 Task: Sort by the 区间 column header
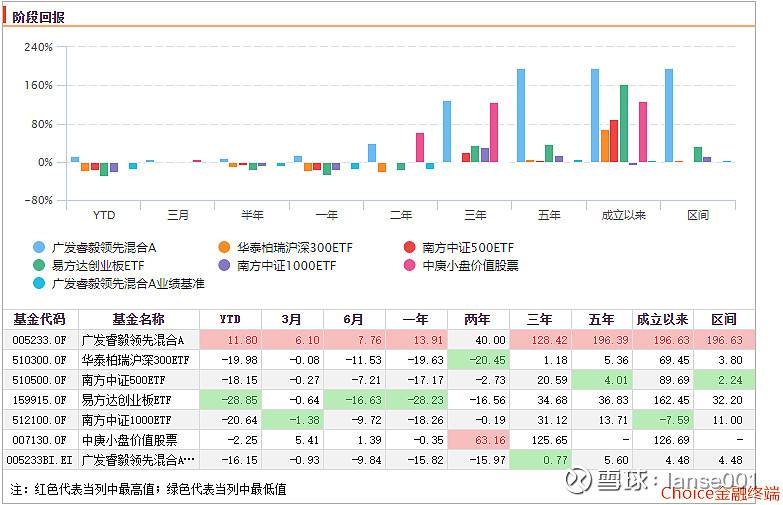coord(724,319)
